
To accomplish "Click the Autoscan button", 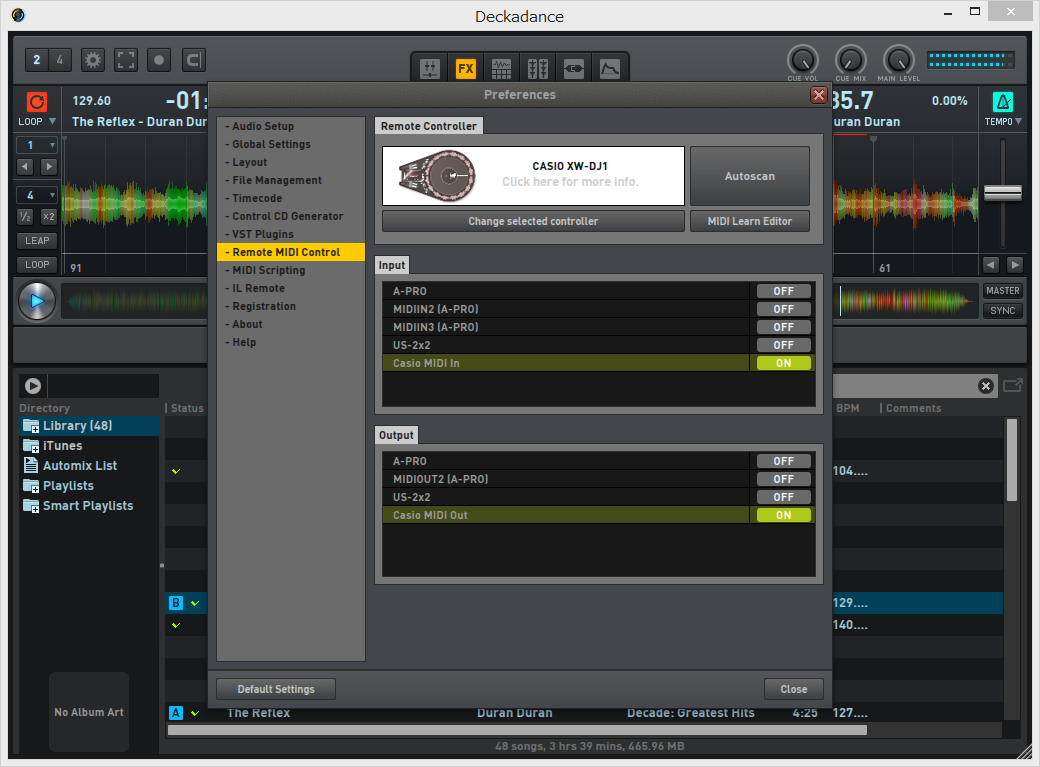I will click(x=749, y=176).
